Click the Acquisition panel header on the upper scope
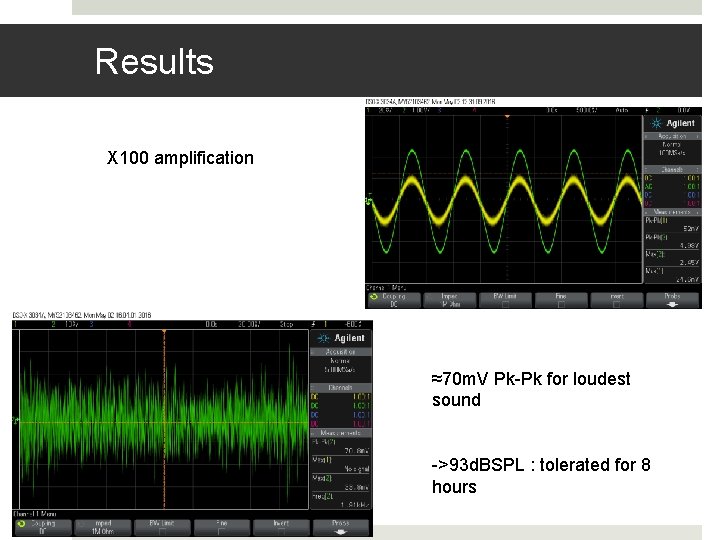 (672, 136)
